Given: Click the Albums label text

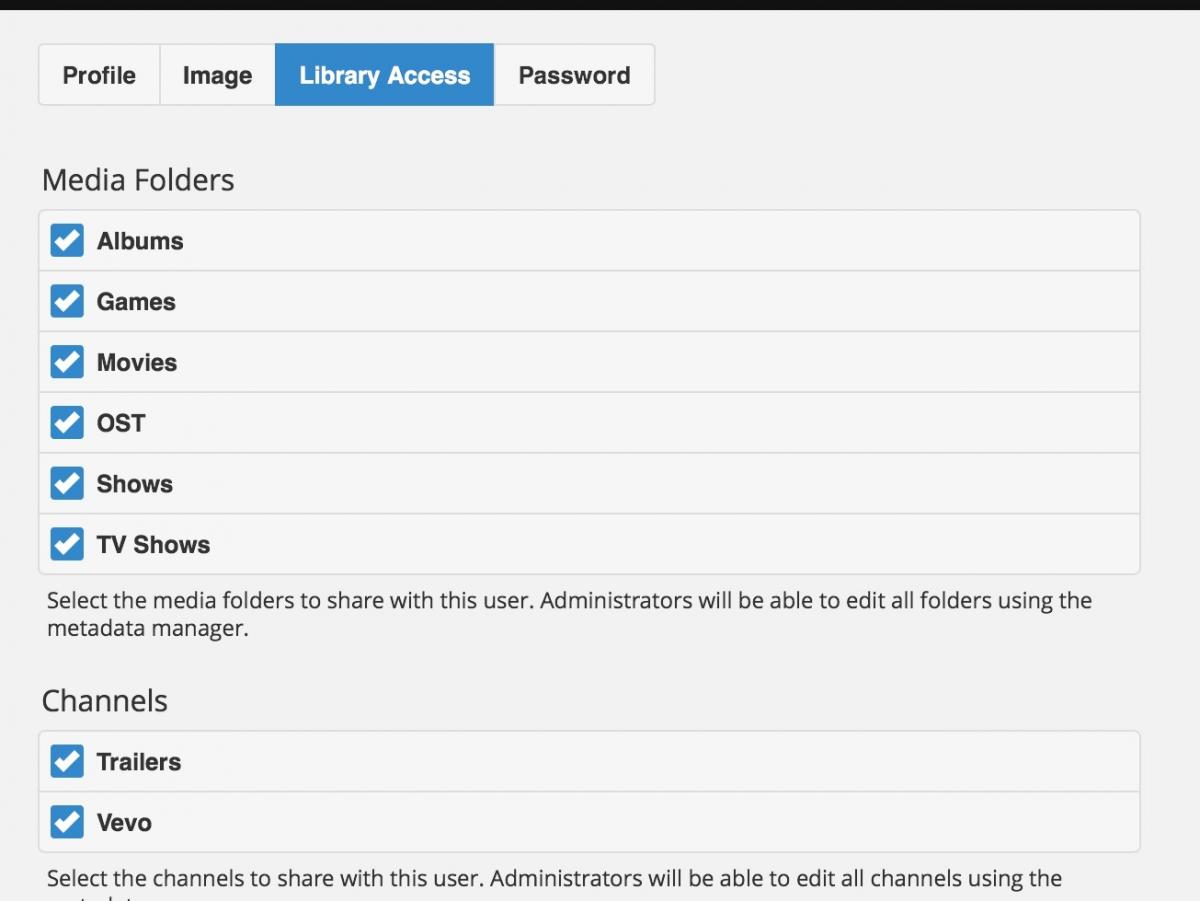Looking at the screenshot, I should pos(140,241).
